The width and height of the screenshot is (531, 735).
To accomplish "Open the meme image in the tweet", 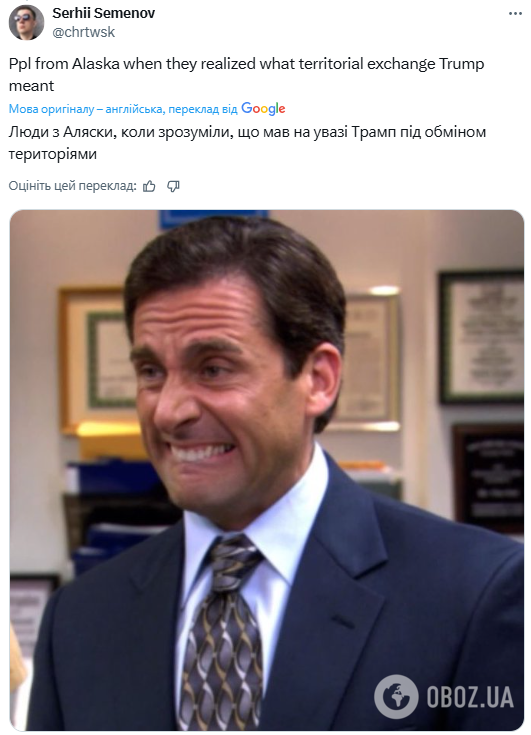I will (x=267, y=470).
